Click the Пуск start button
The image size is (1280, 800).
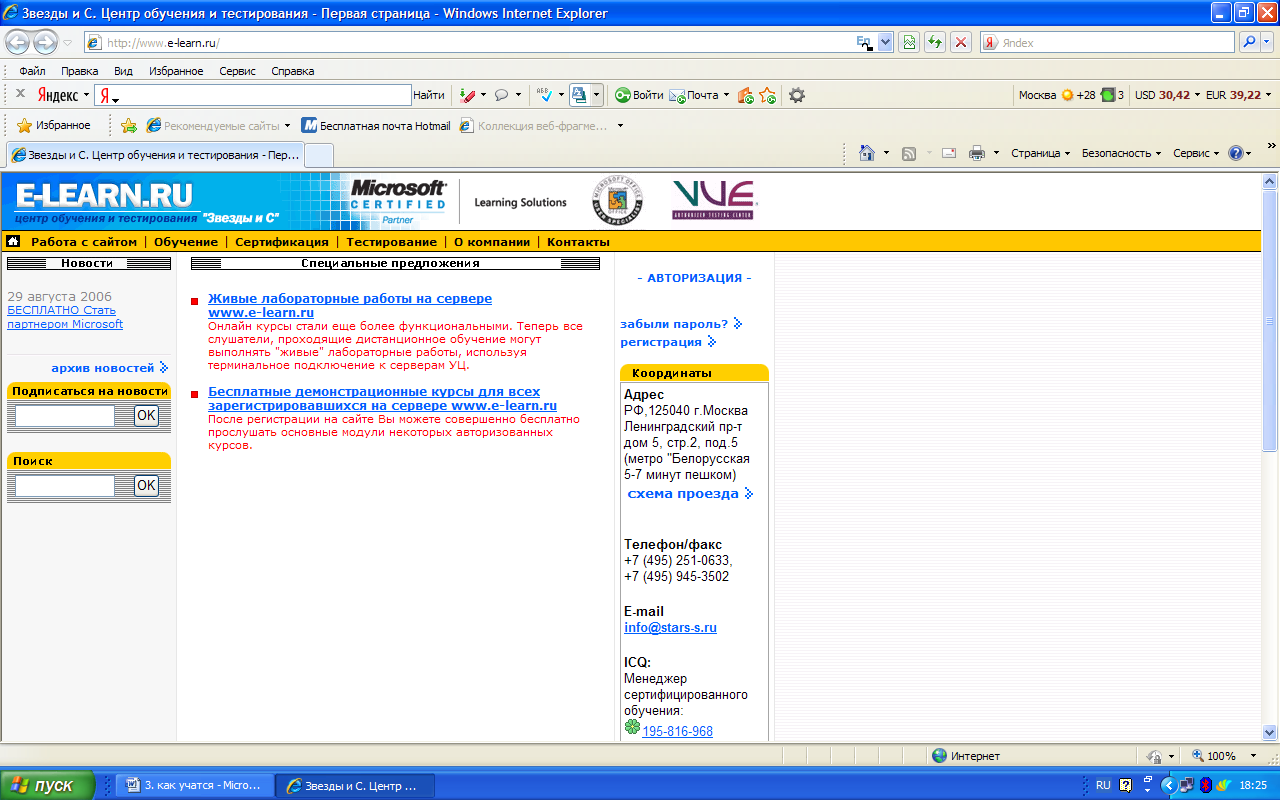(x=47, y=785)
